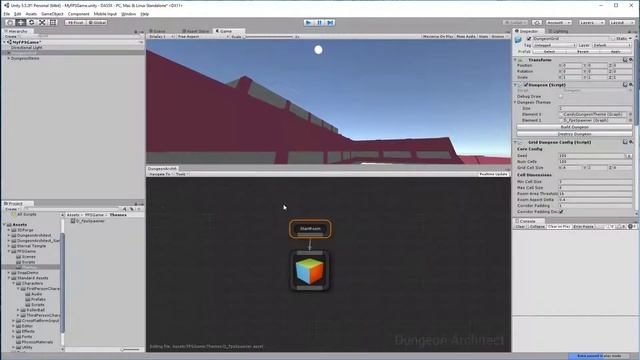The width and height of the screenshot is (640, 360).
Task: Open the Transform component gear menu
Action: pos(631,60)
